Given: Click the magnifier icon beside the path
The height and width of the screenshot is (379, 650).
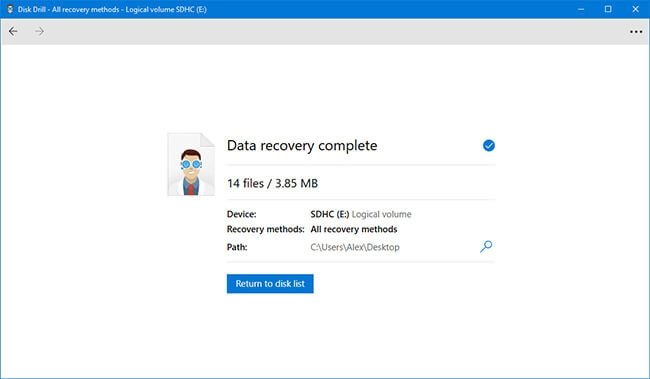Looking at the screenshot, I should click(x=486, y=247).
